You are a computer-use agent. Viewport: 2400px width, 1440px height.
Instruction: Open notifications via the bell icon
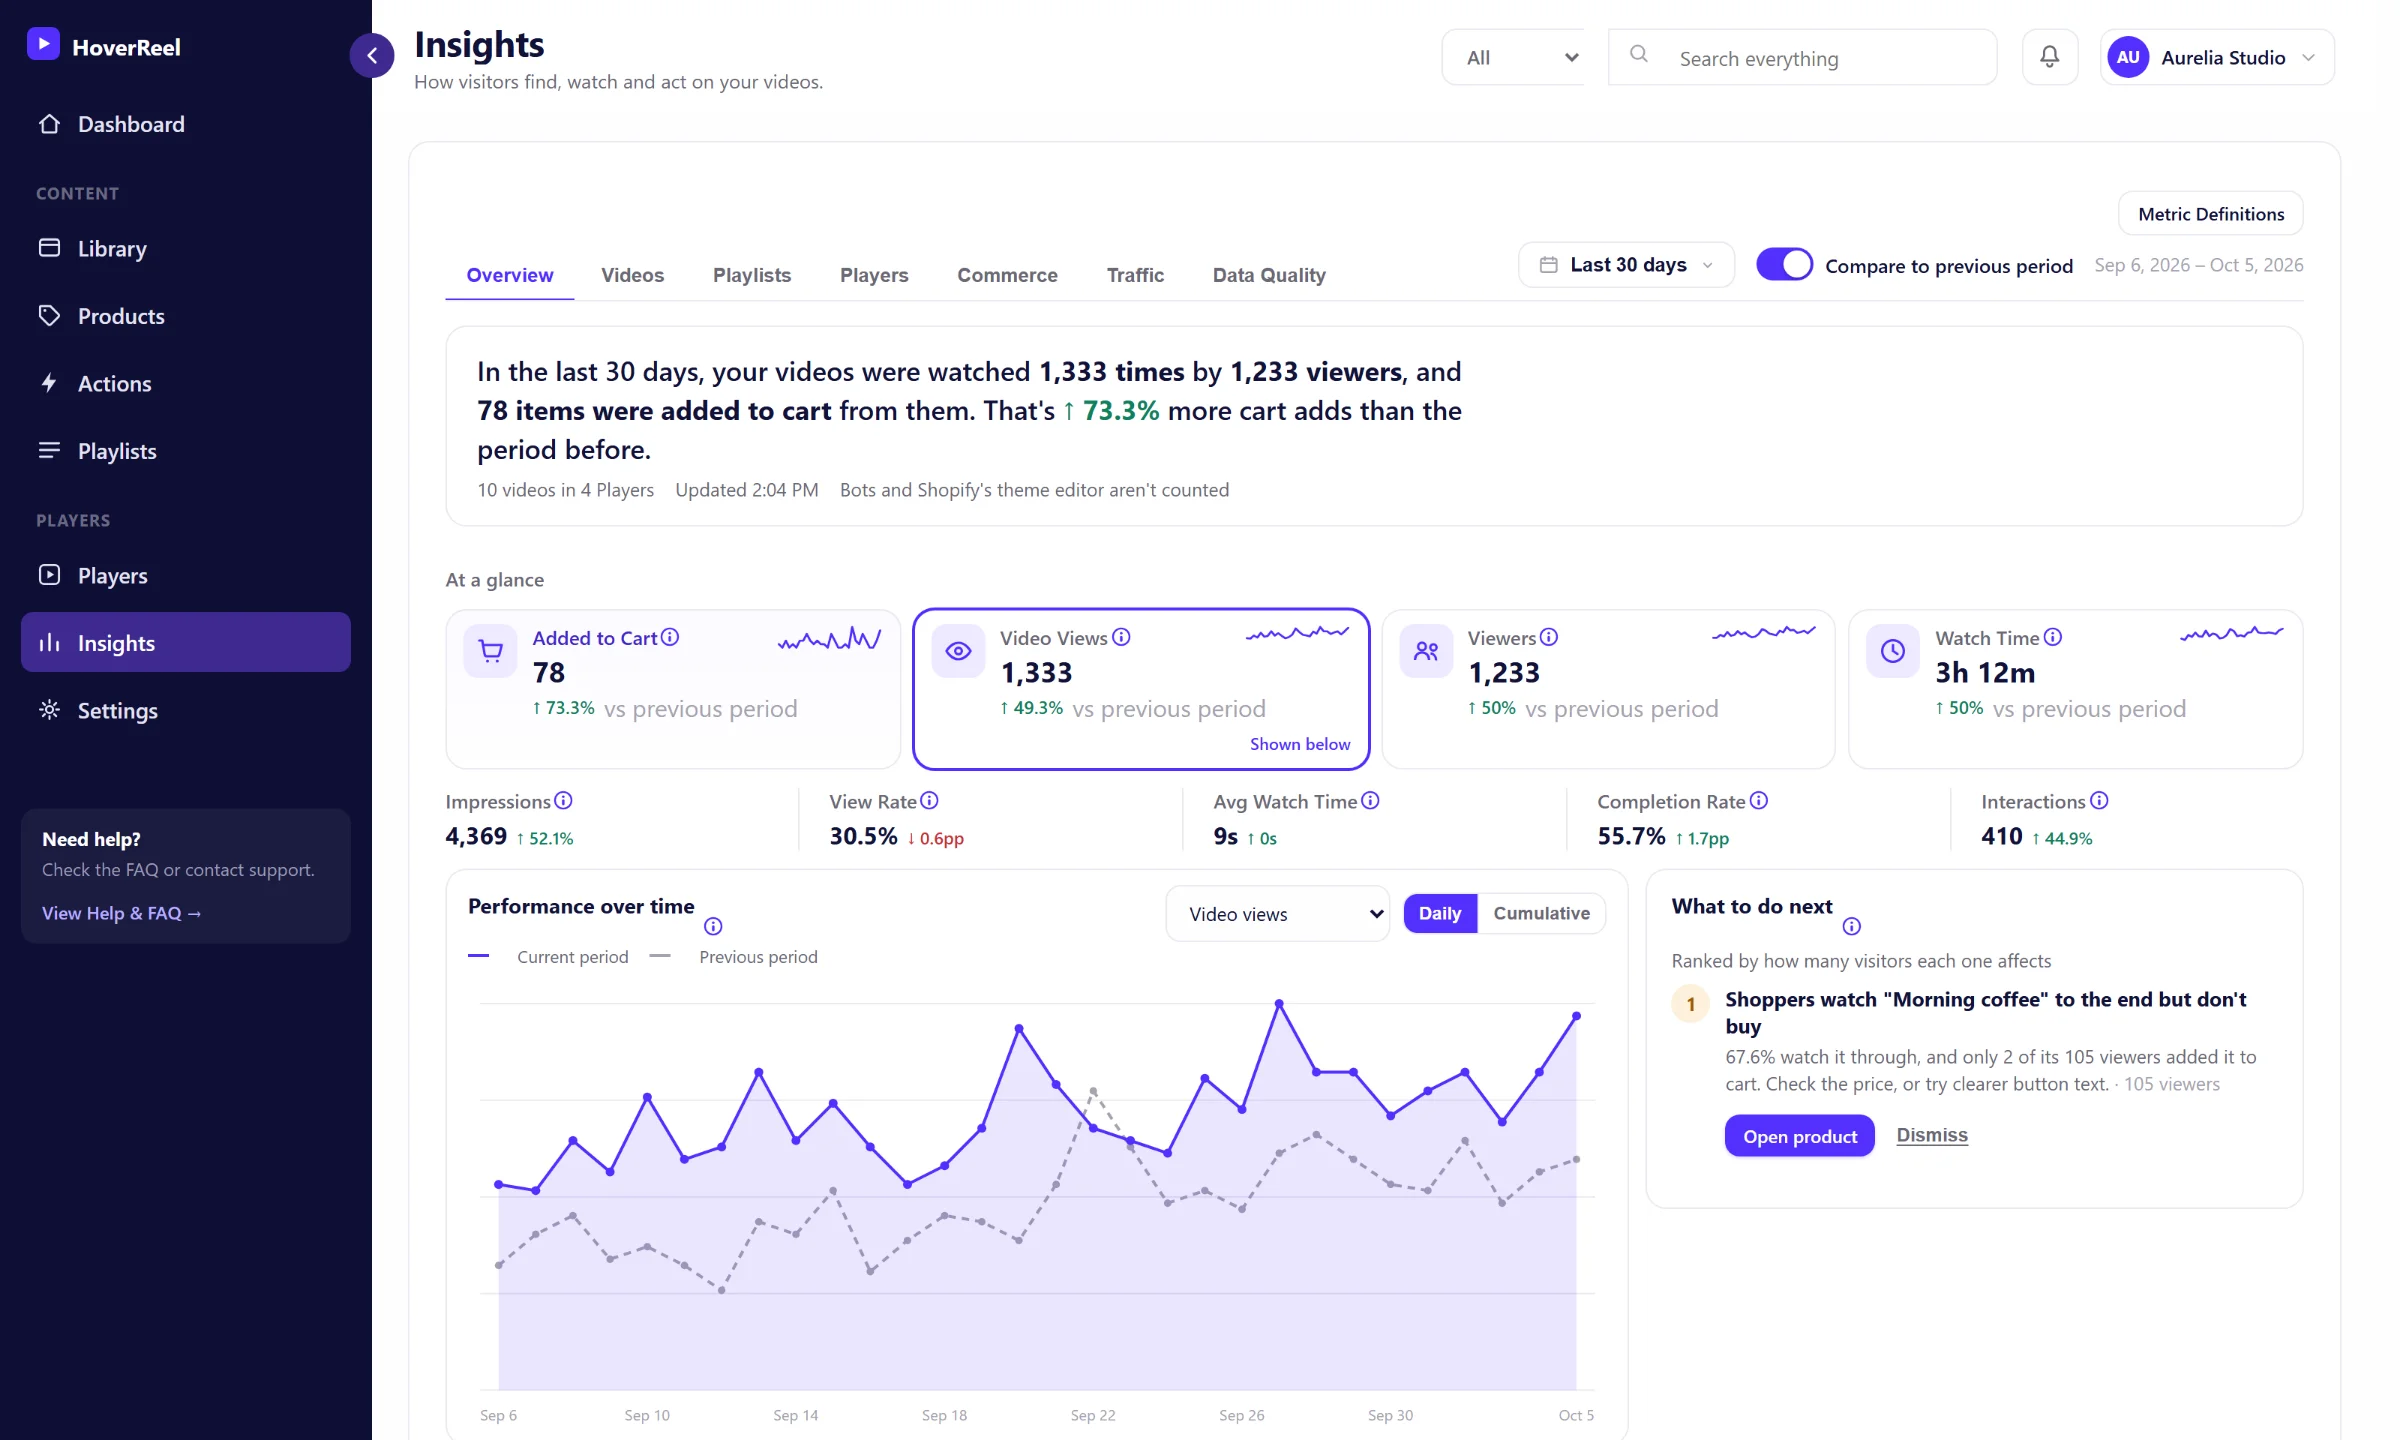click(x=2050, y=57)
